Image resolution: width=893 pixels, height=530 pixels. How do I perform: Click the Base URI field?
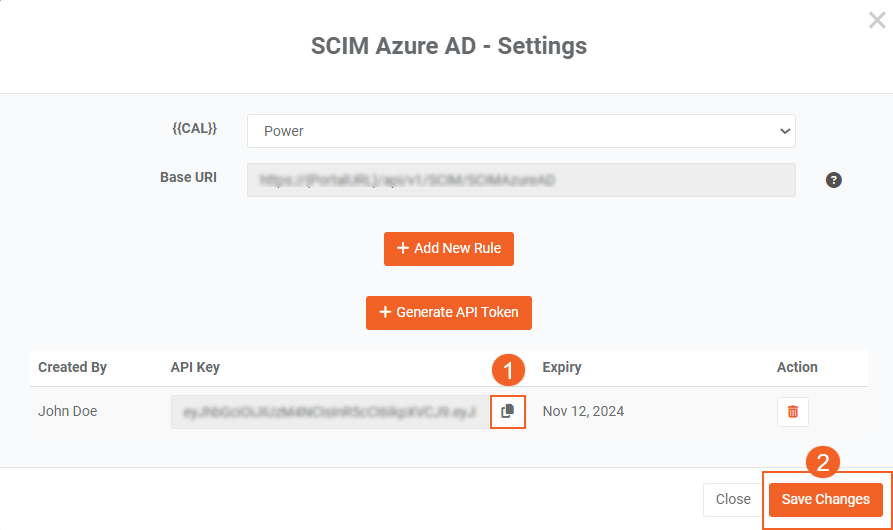pos(521,180)
